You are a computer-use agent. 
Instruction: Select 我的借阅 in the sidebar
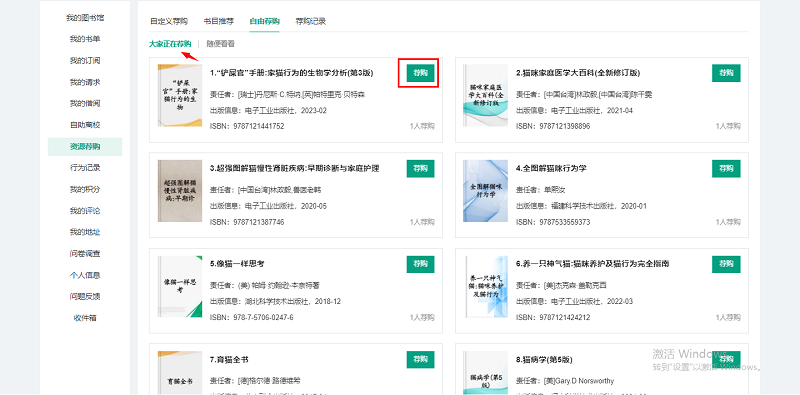[85, 104]
